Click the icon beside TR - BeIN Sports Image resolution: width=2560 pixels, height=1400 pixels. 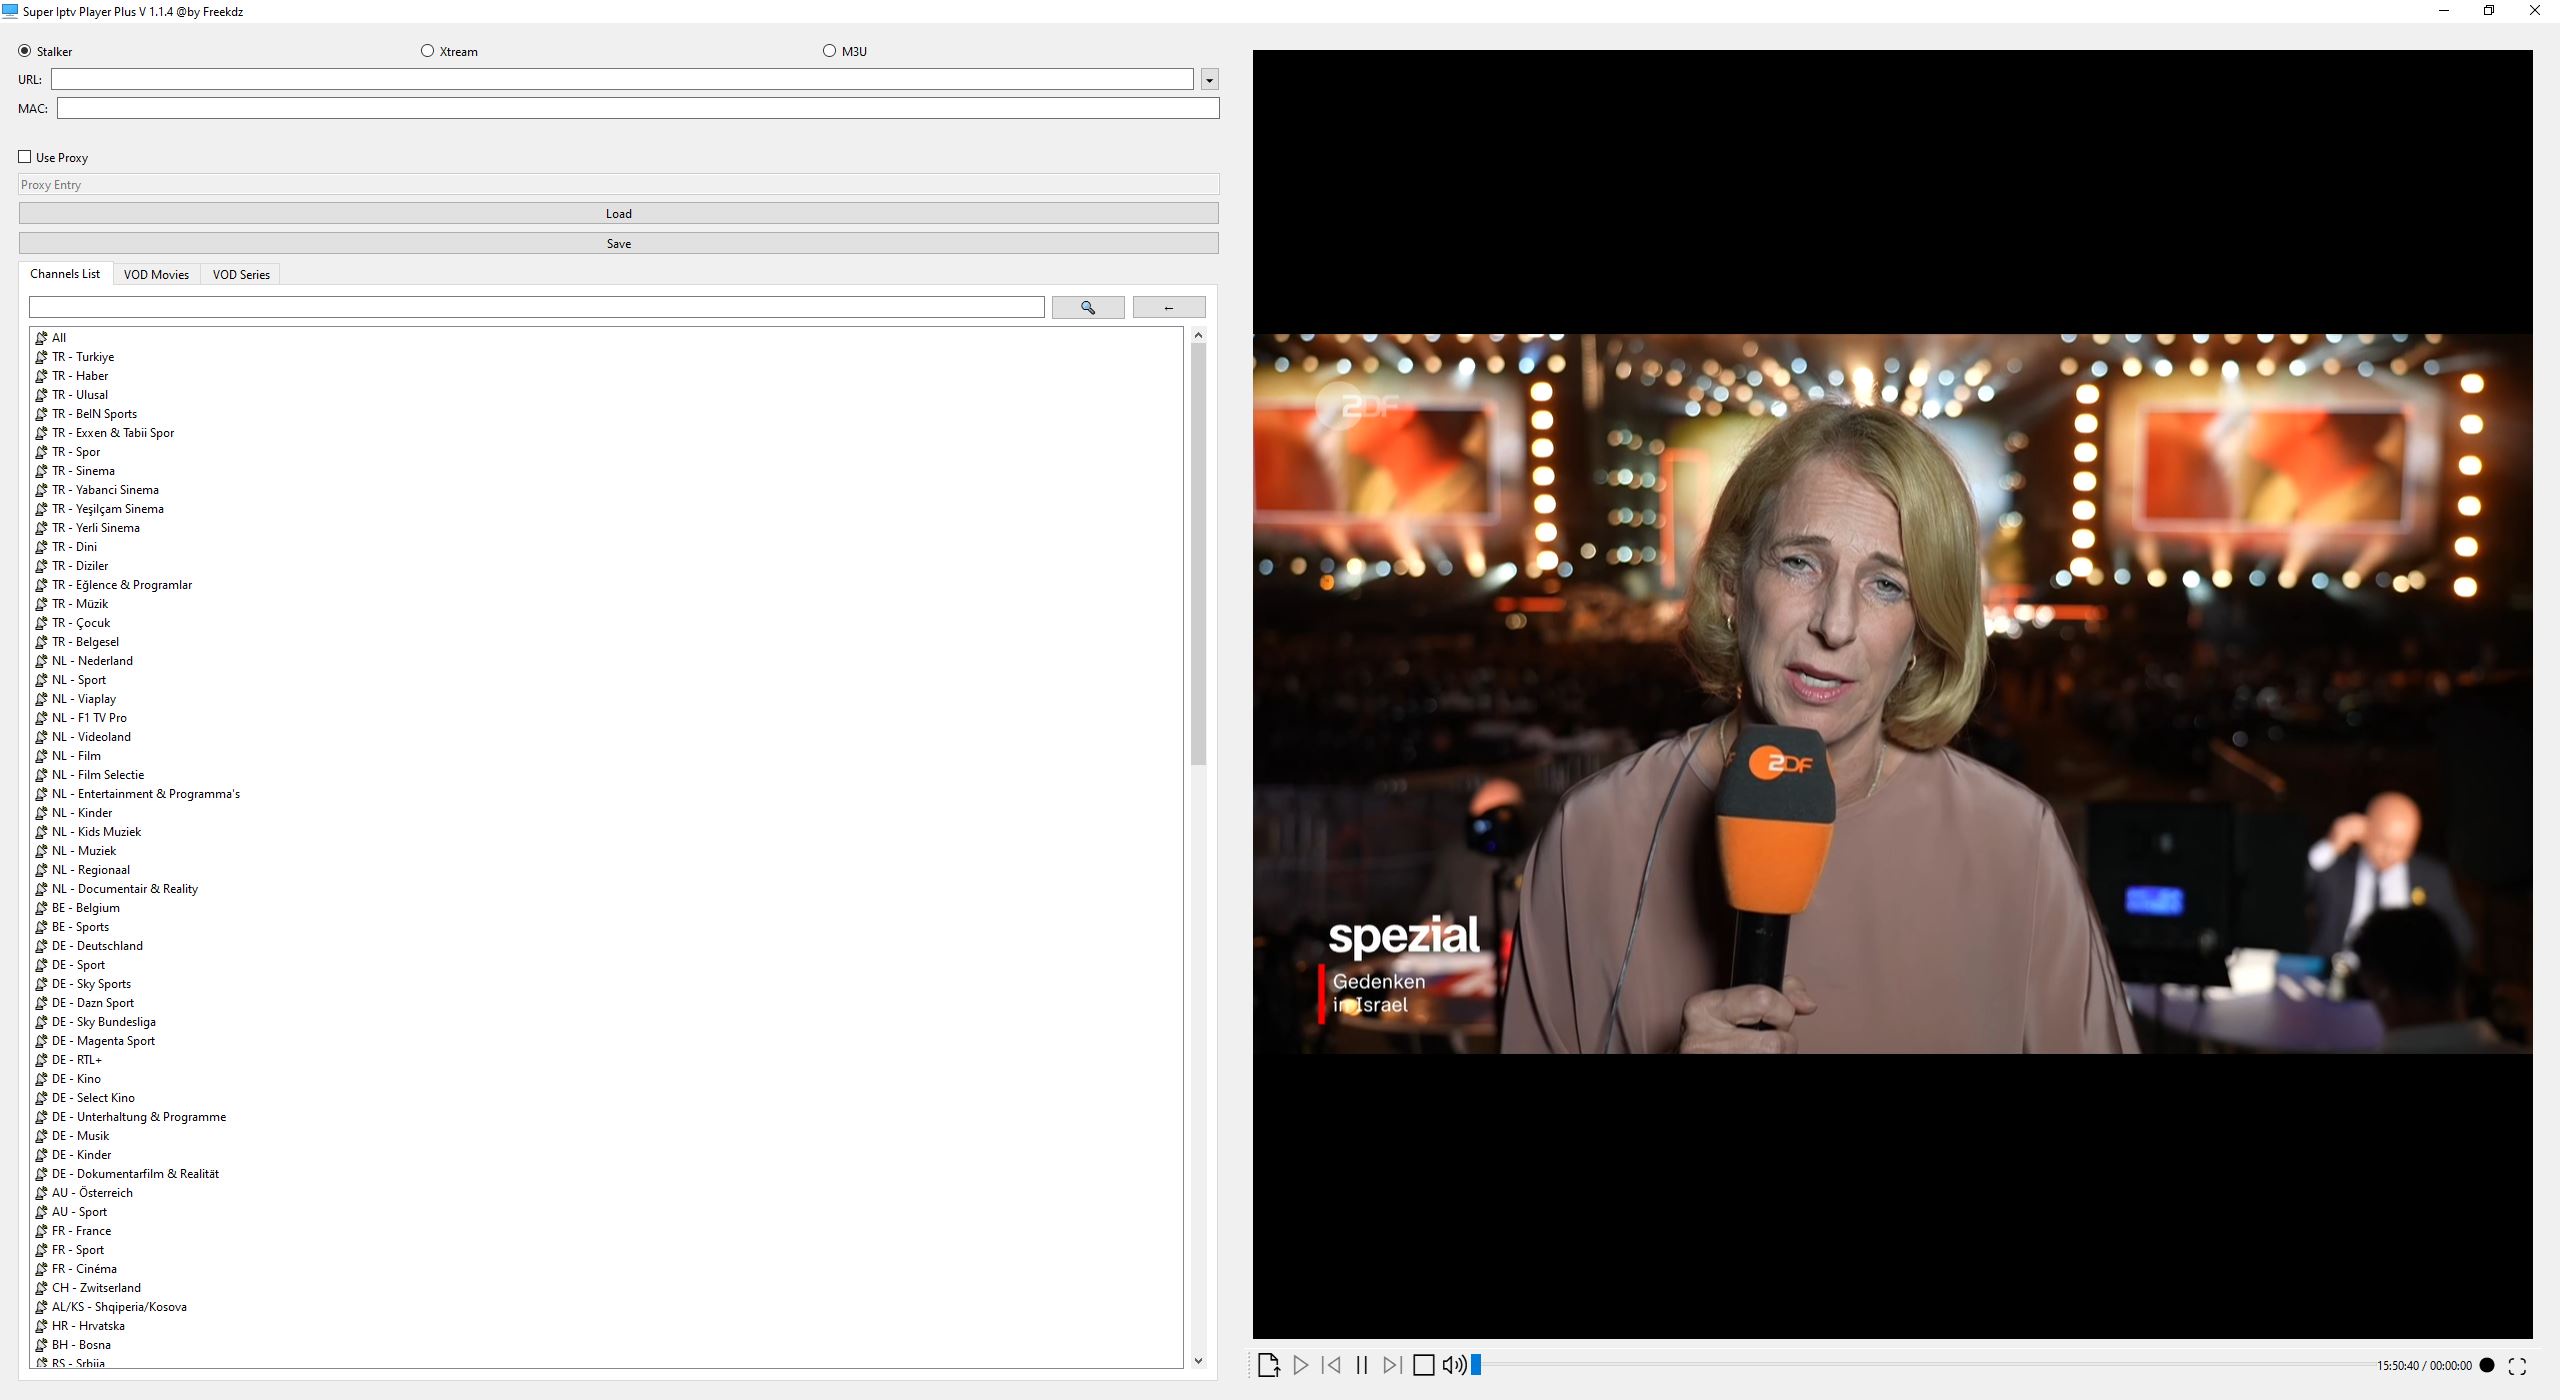[42, 414]
